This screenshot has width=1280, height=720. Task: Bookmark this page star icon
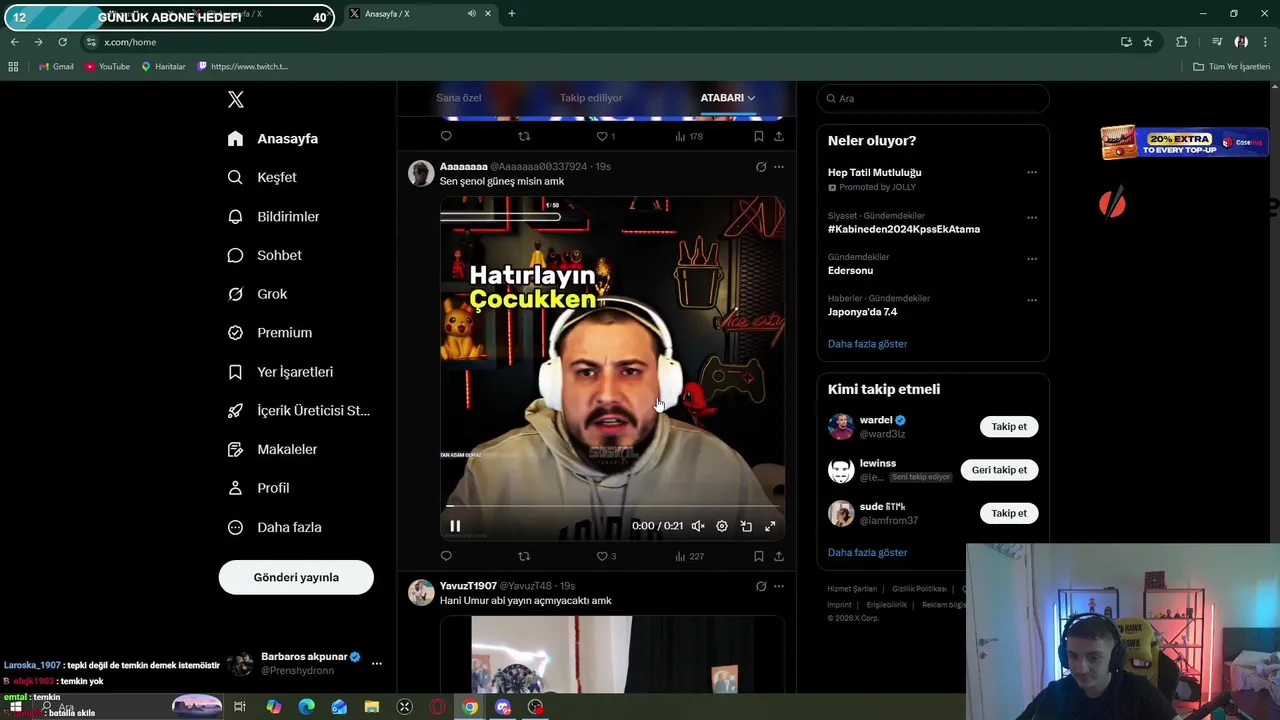[x=1148, y=42]
